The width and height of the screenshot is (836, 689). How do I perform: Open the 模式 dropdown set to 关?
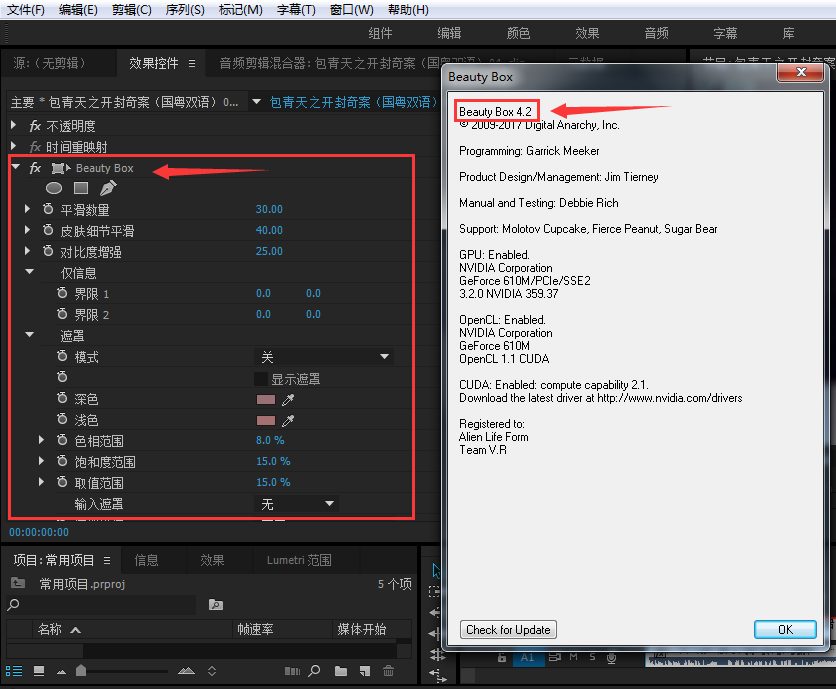pos(325,356)
